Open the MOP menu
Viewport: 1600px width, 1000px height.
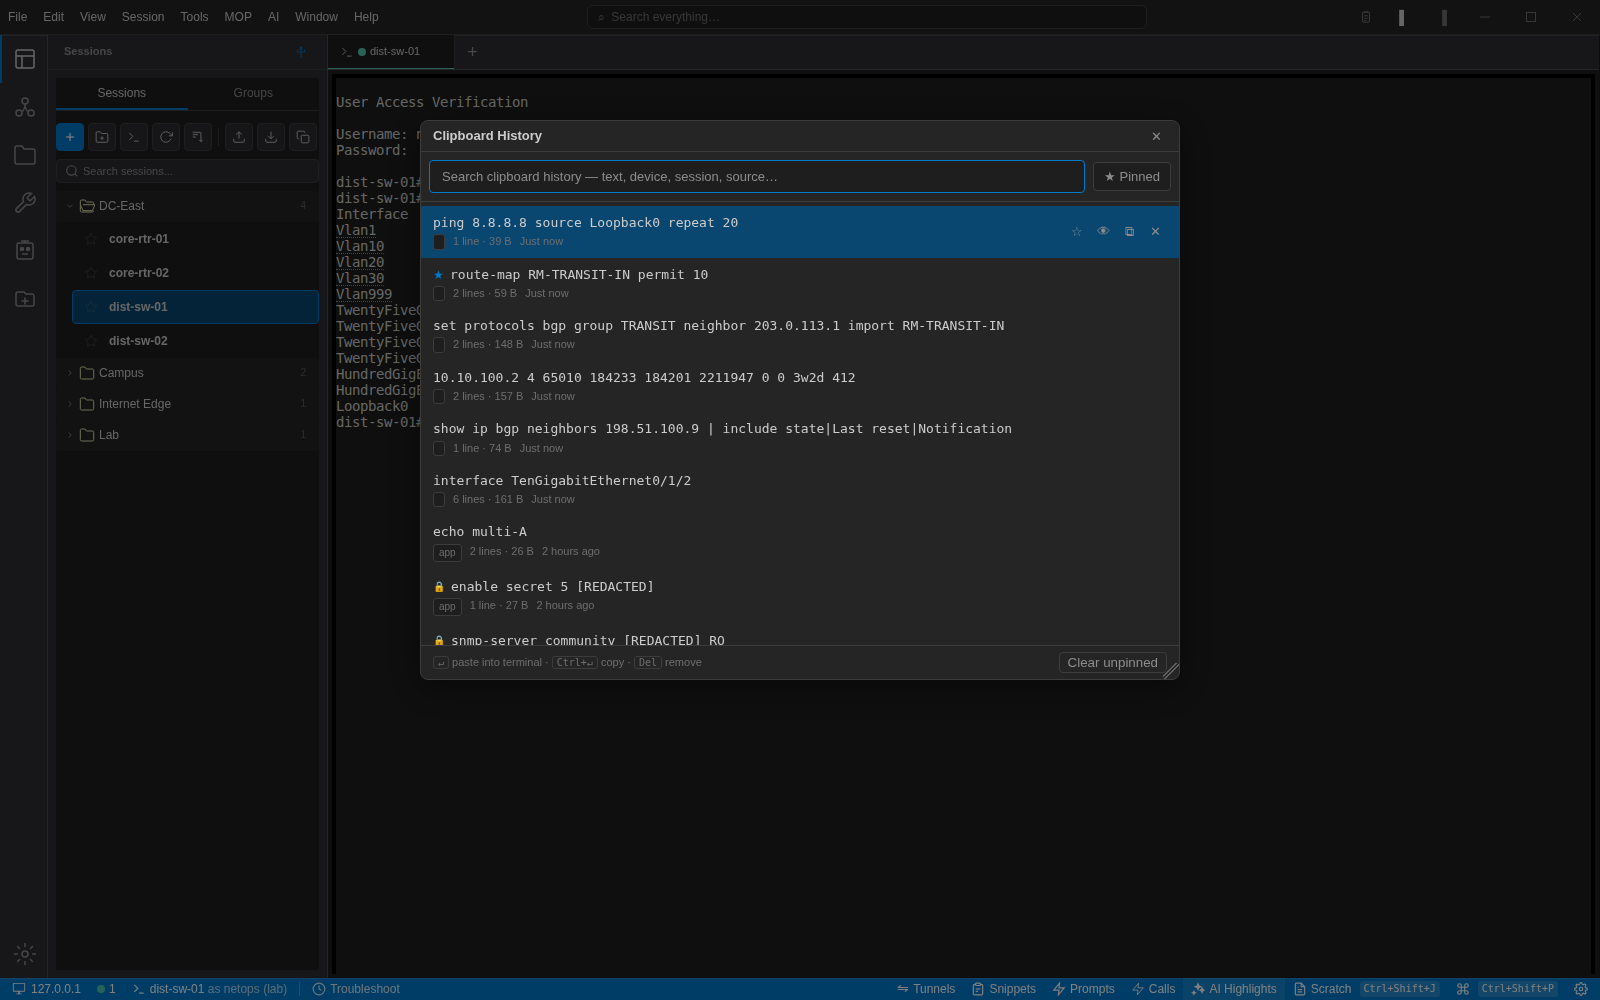tap(238, 17)
